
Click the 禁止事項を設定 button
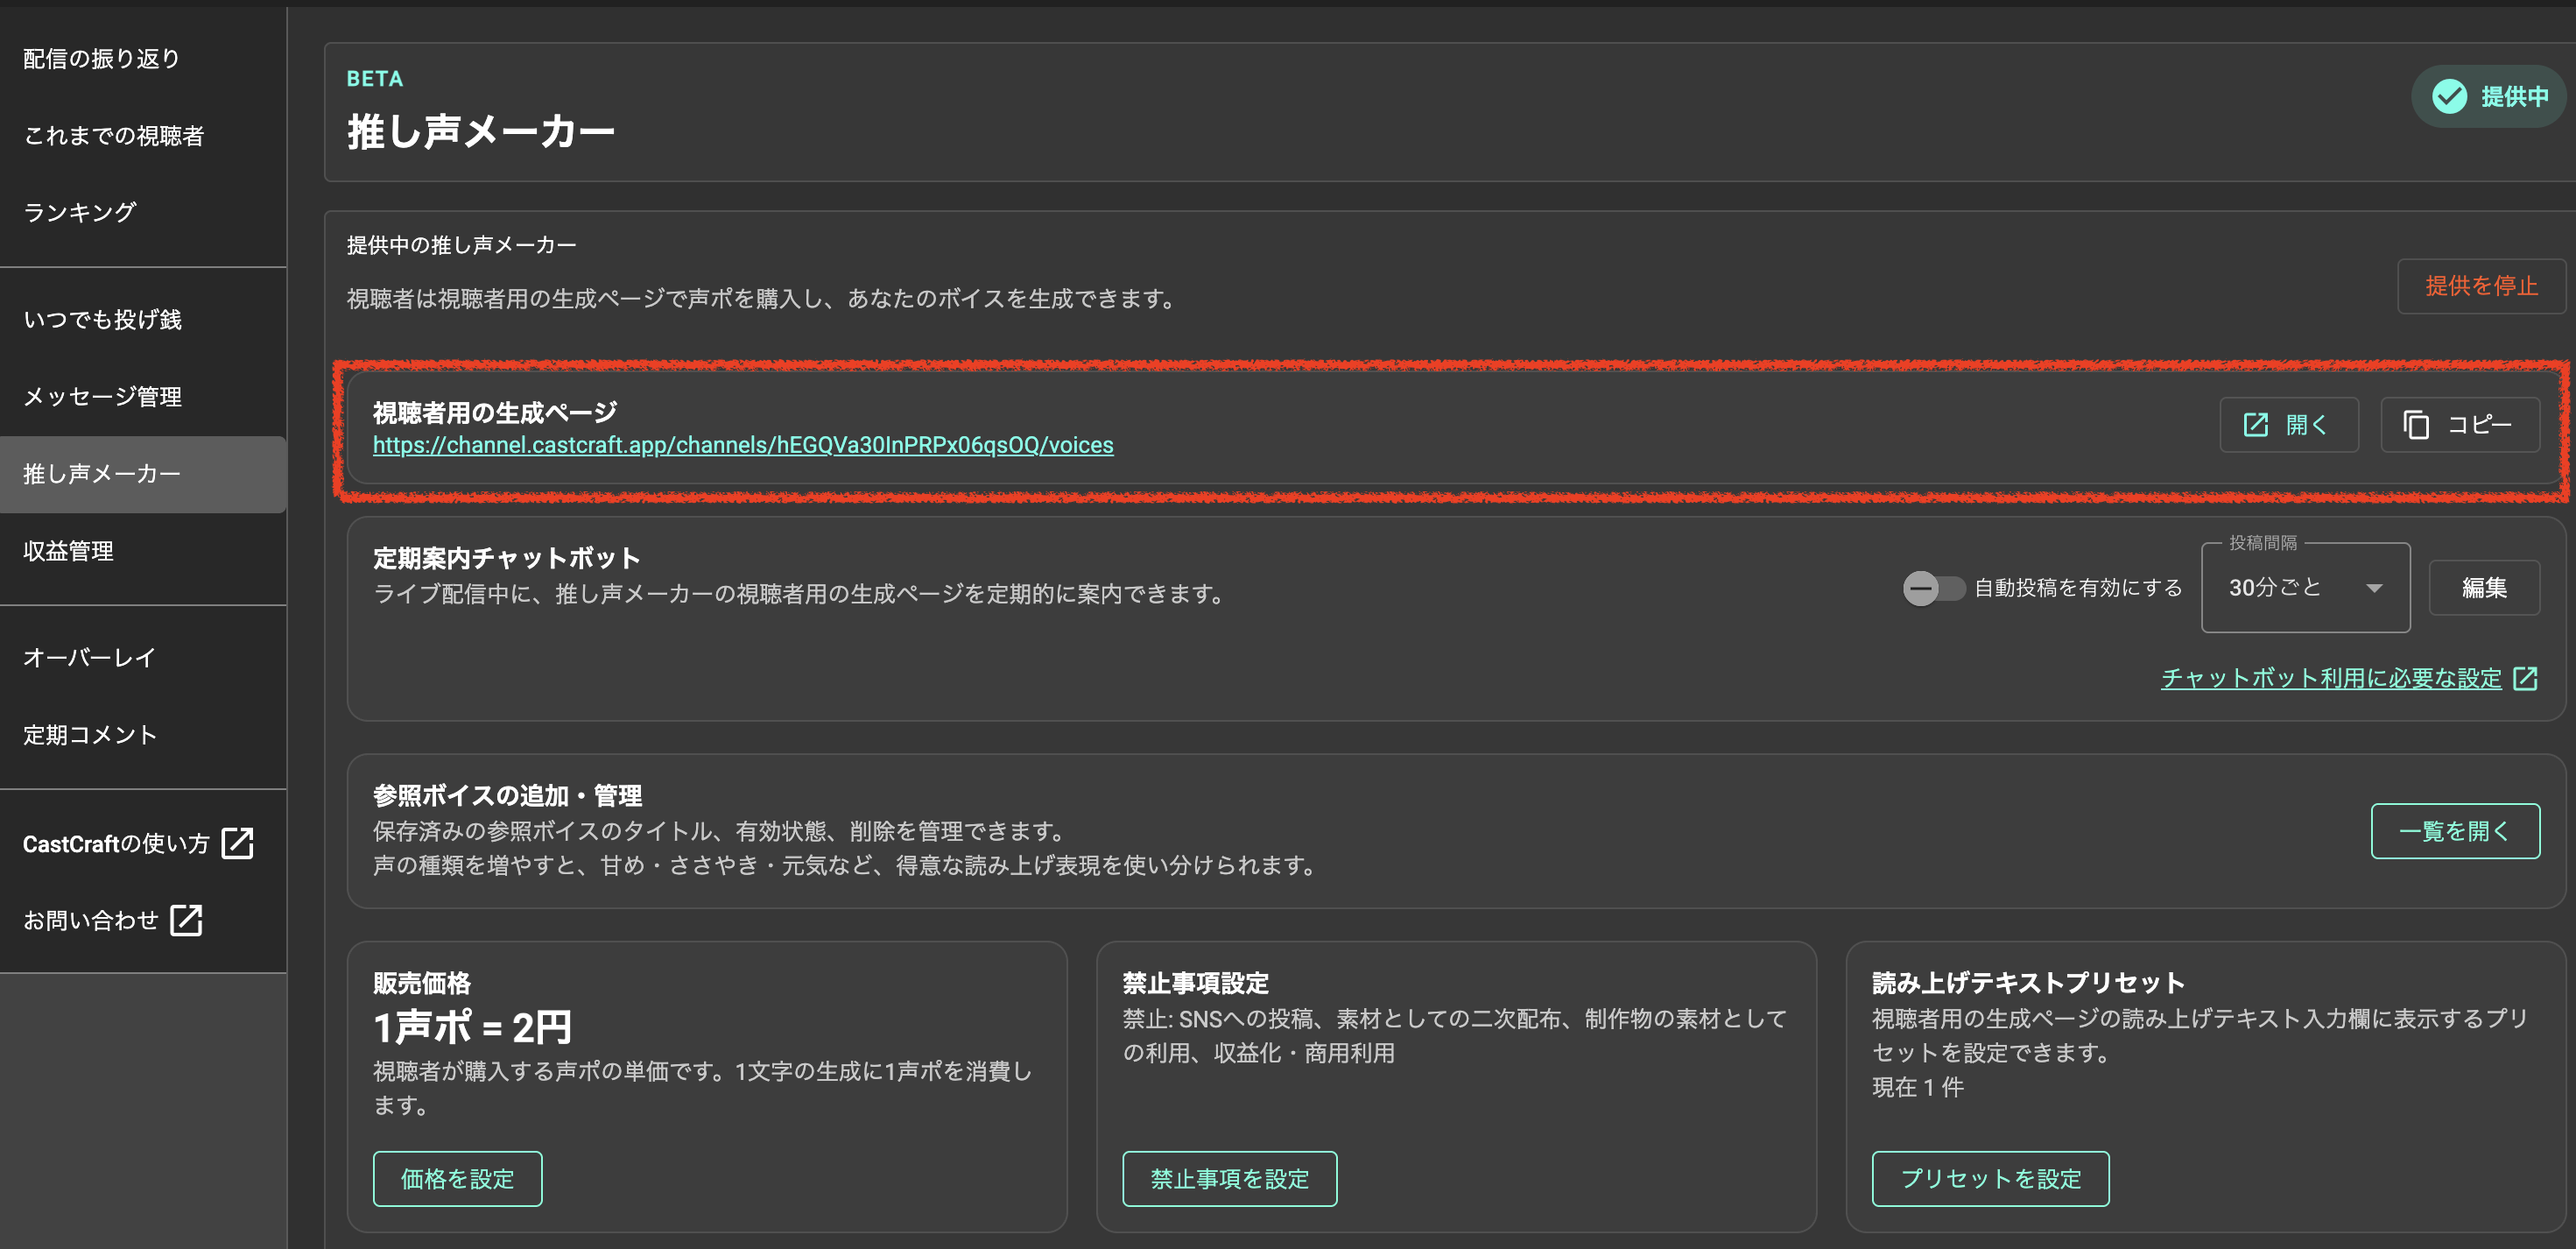[x=1230, y=1179]
